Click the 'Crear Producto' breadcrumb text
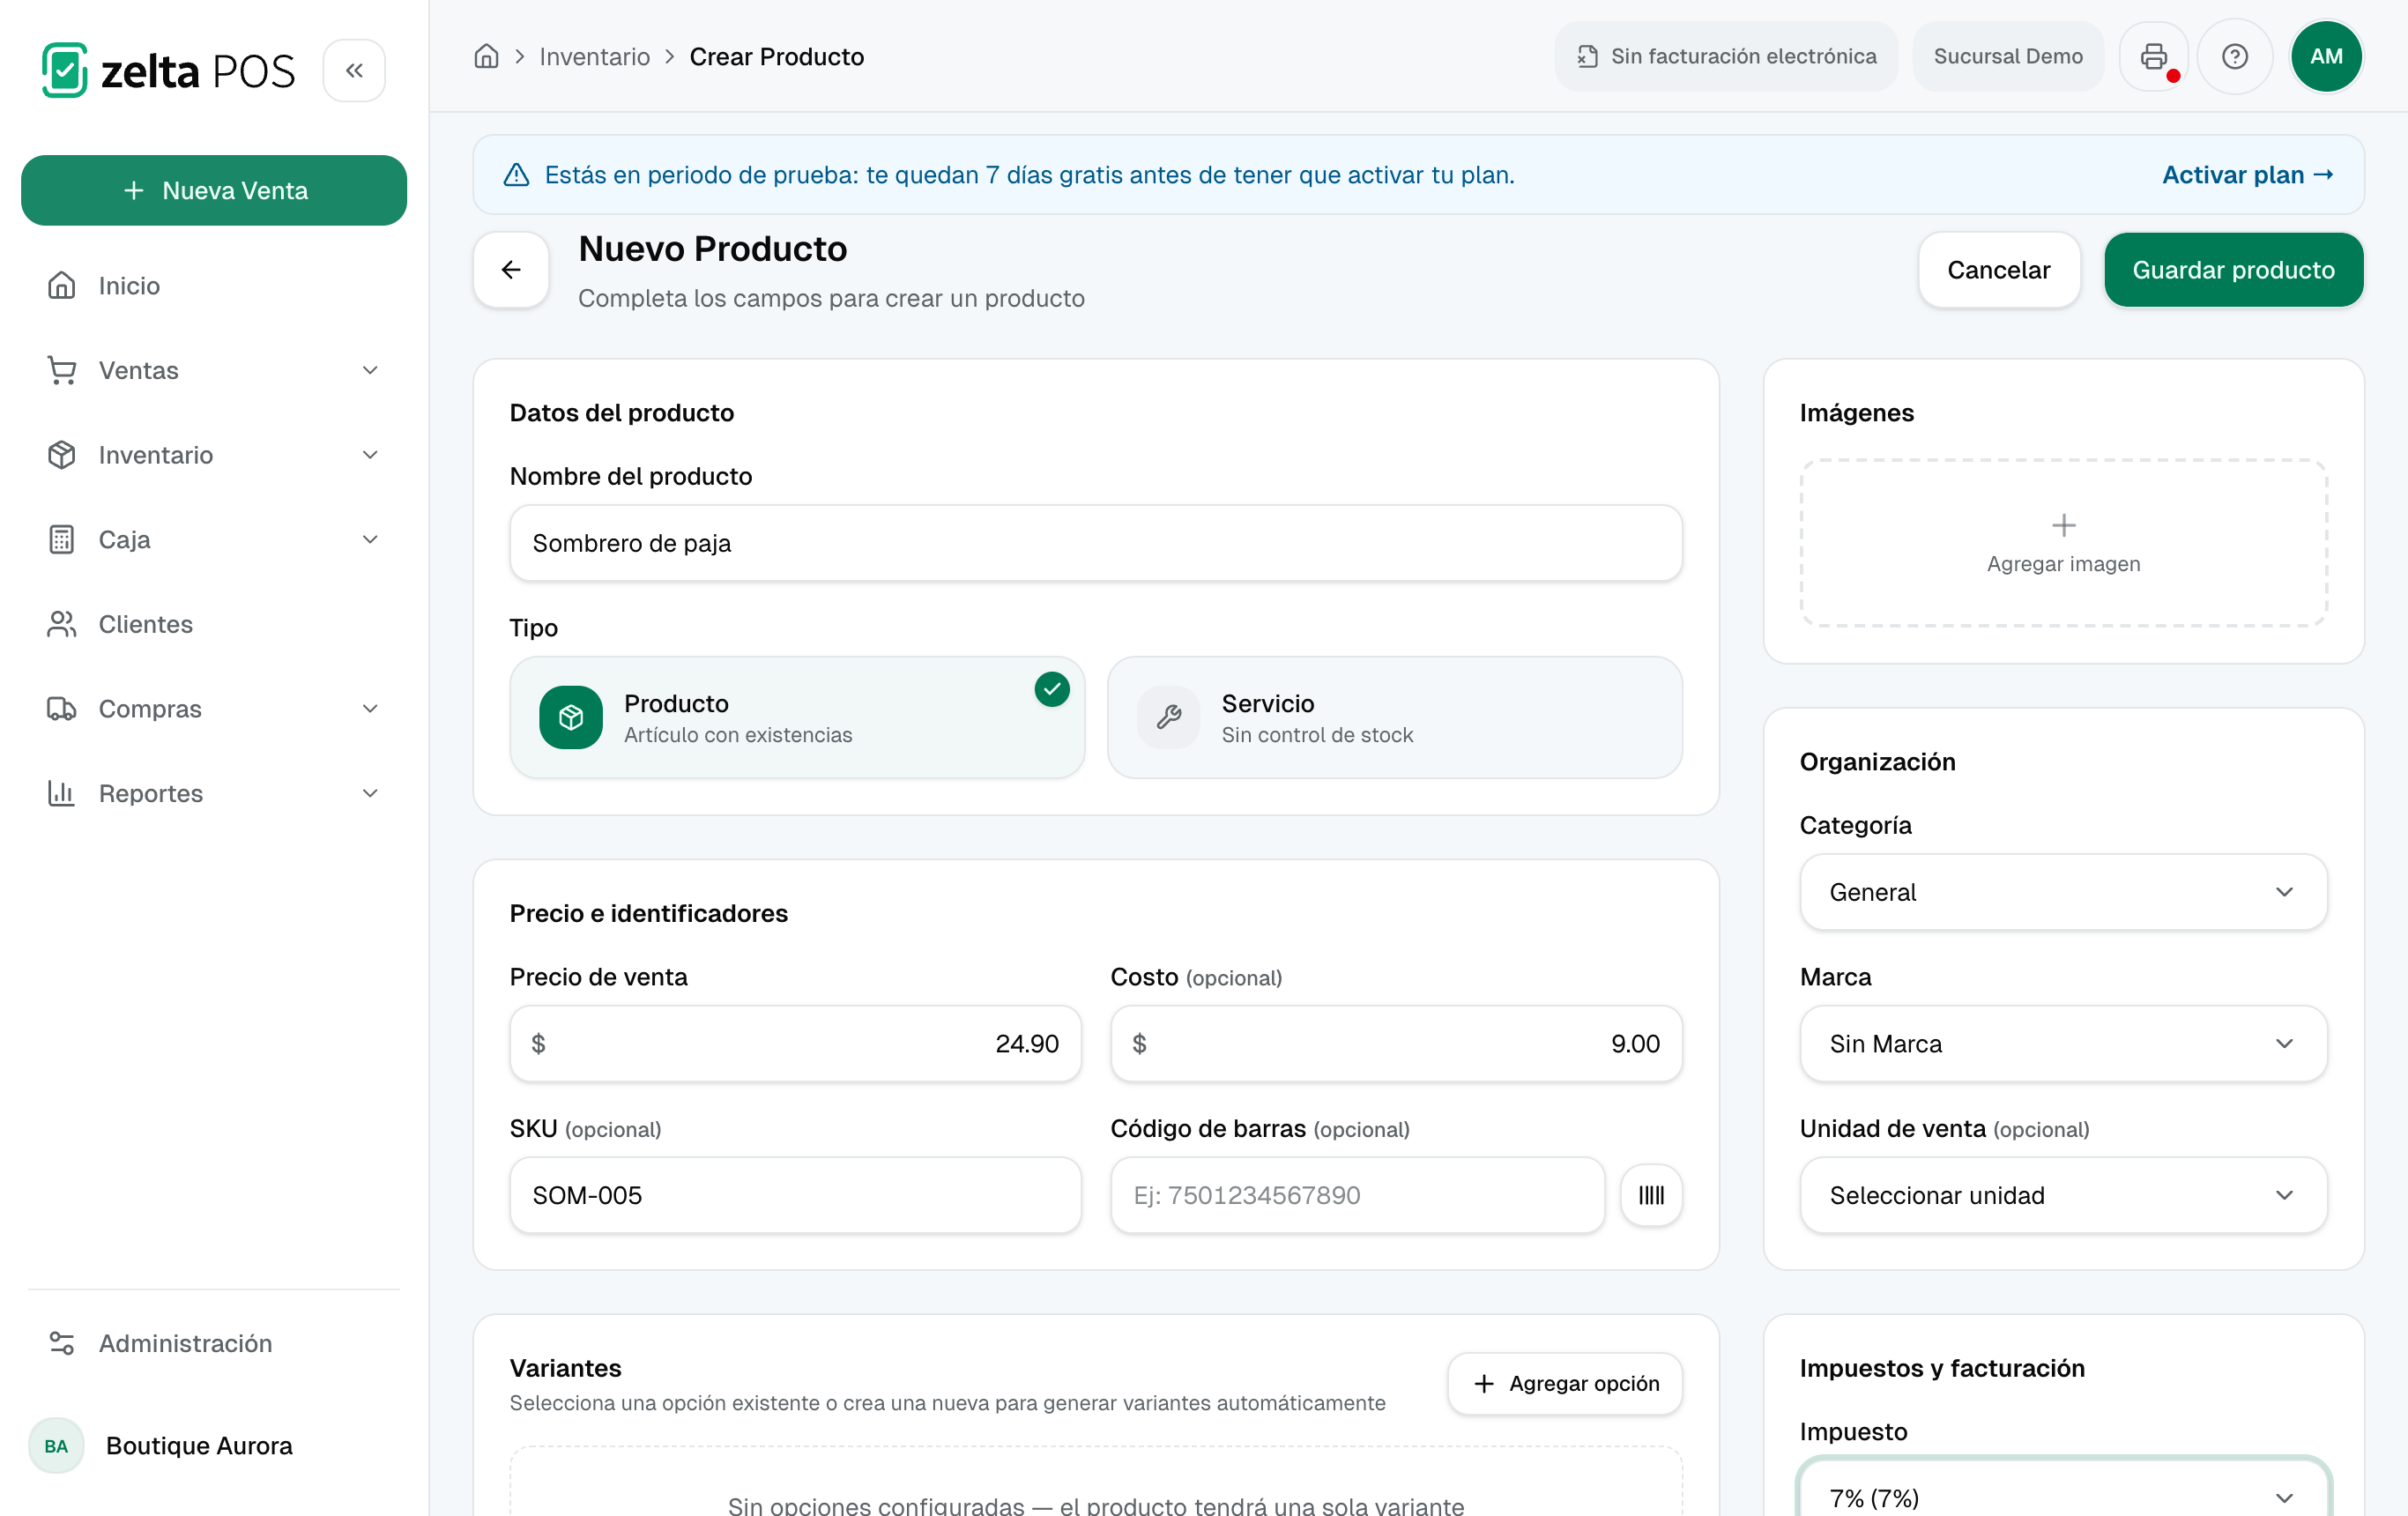This screenshot has height=1516, width=2408. click(x=776, y=56)
